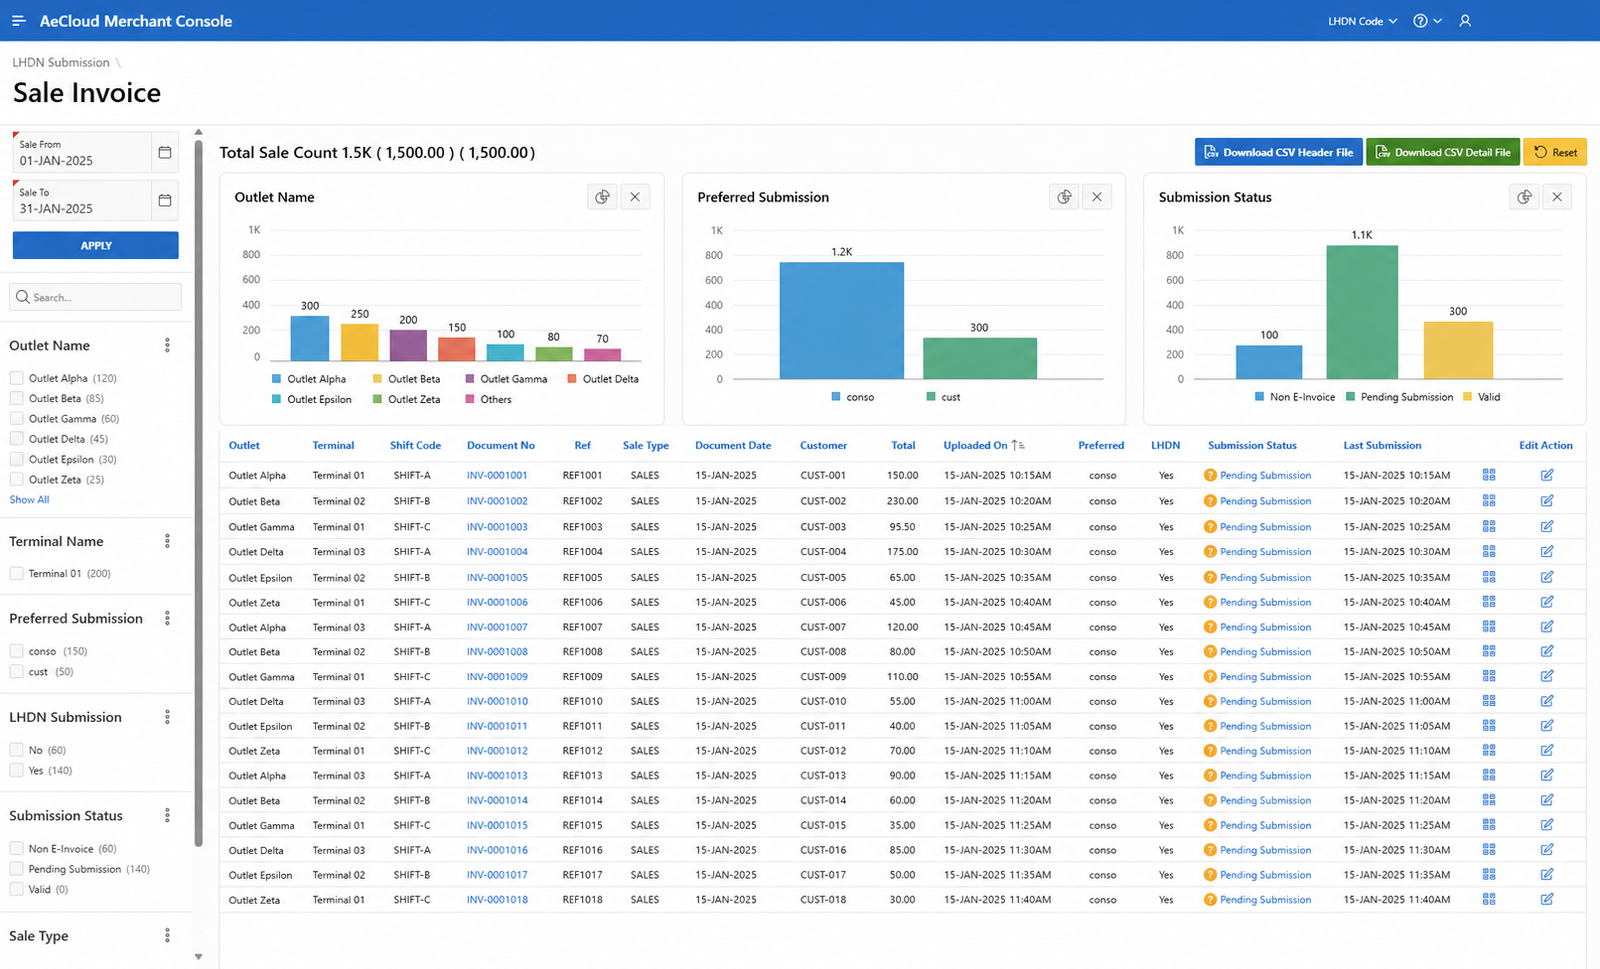Check the LHDN Submission Yes filter
Viewport: 1600px width, 969px height.
point(16,770)
